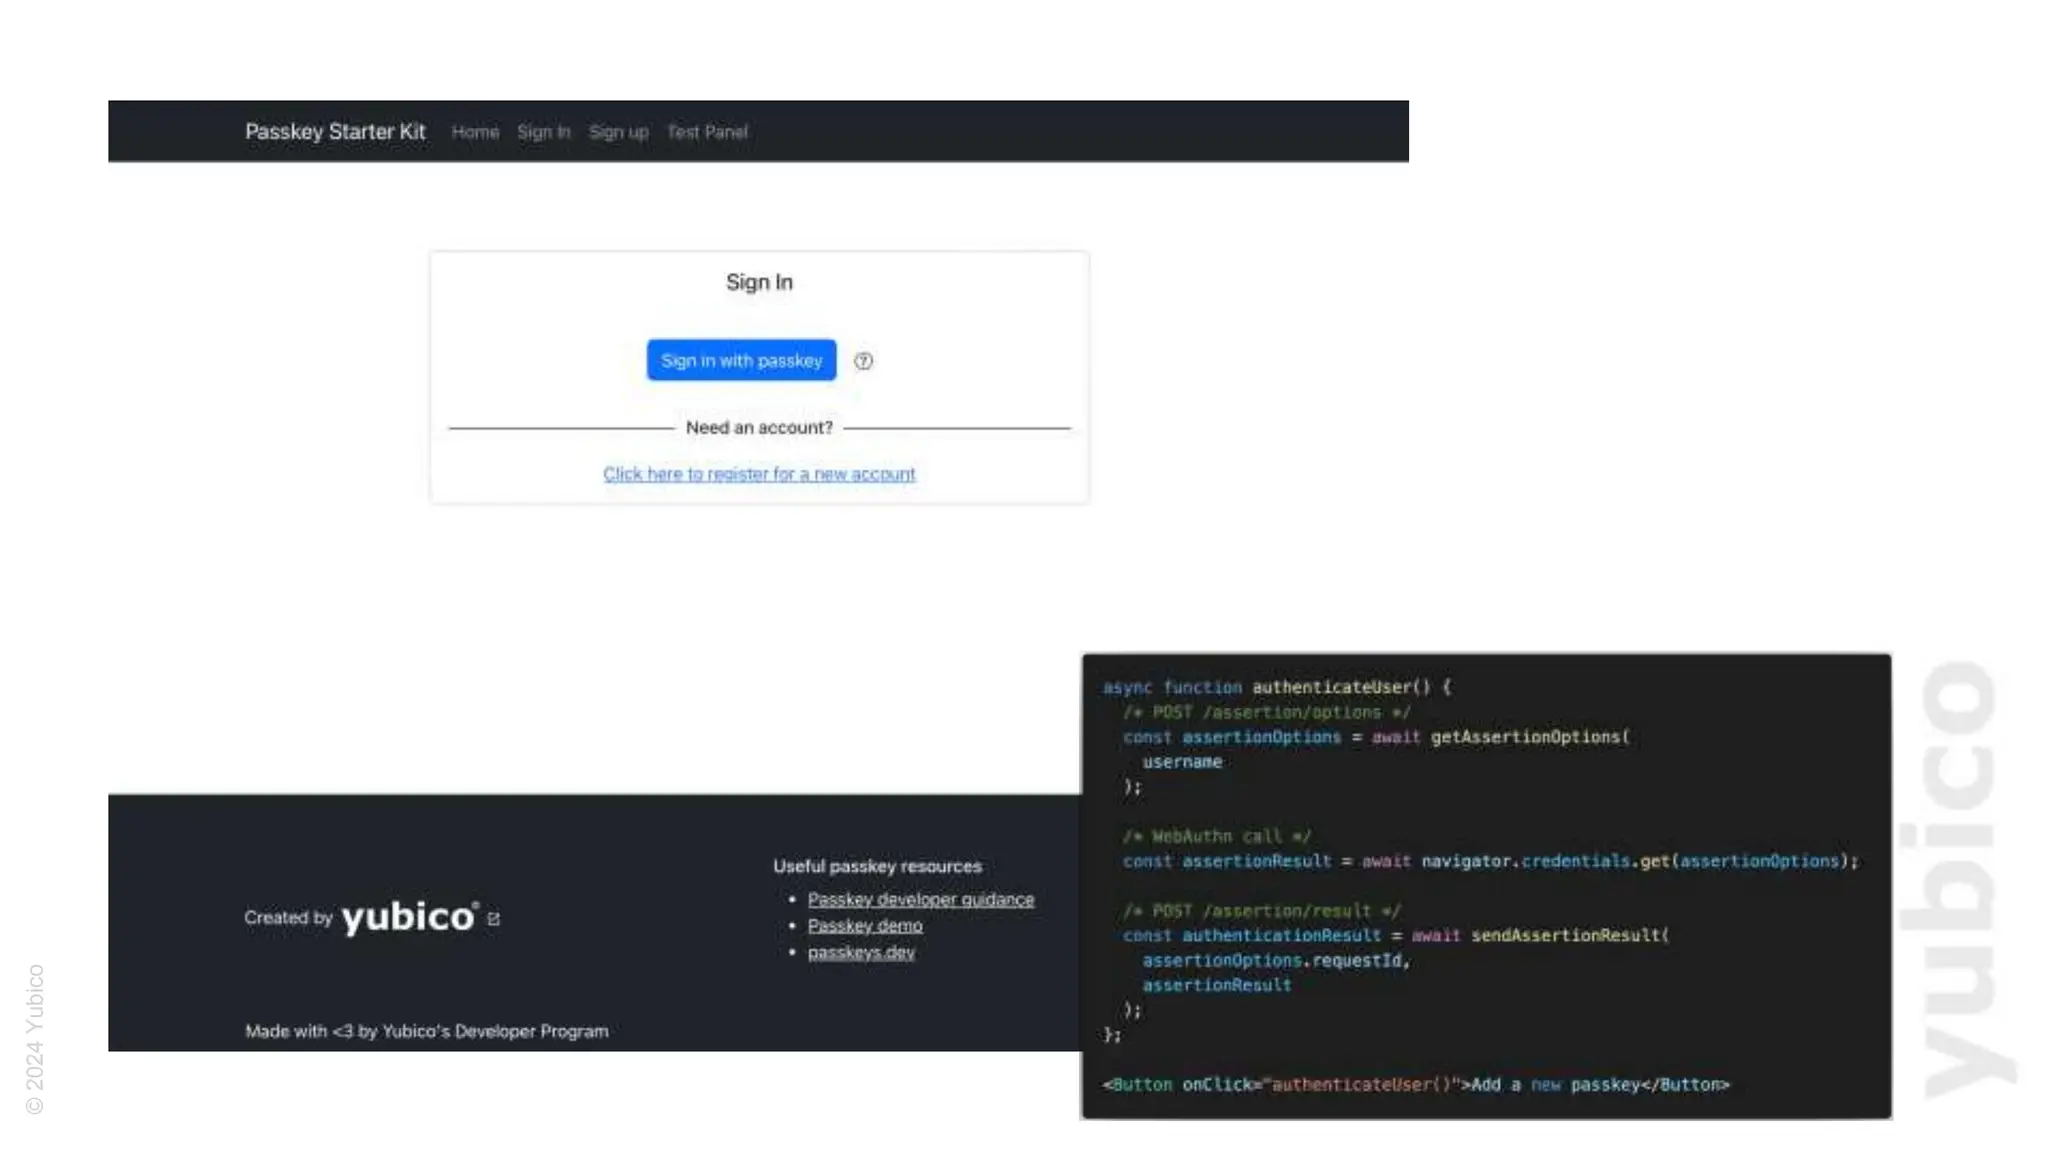
Task: Visit the passkeys.dev link
Action: (860, 953)
